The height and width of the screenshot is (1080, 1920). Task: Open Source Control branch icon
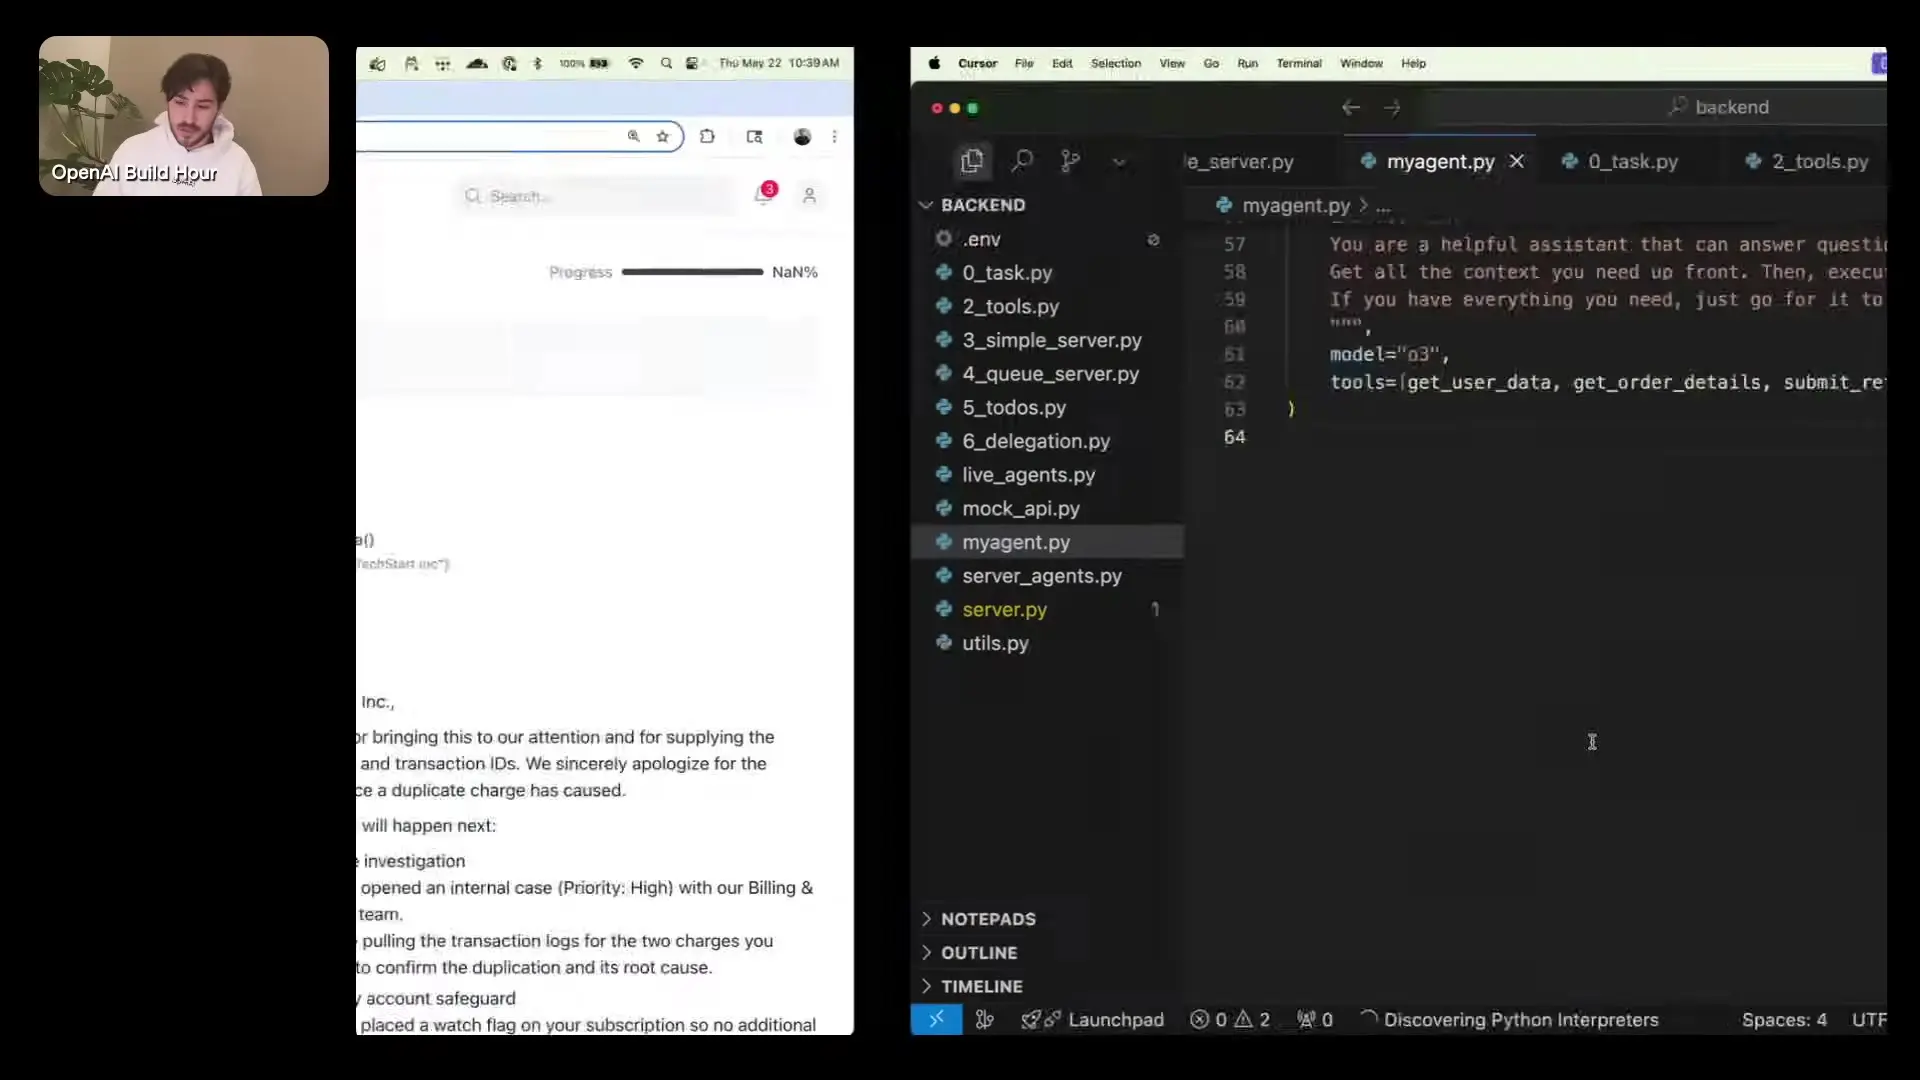pyautogui.click(x=1070, y=161)
